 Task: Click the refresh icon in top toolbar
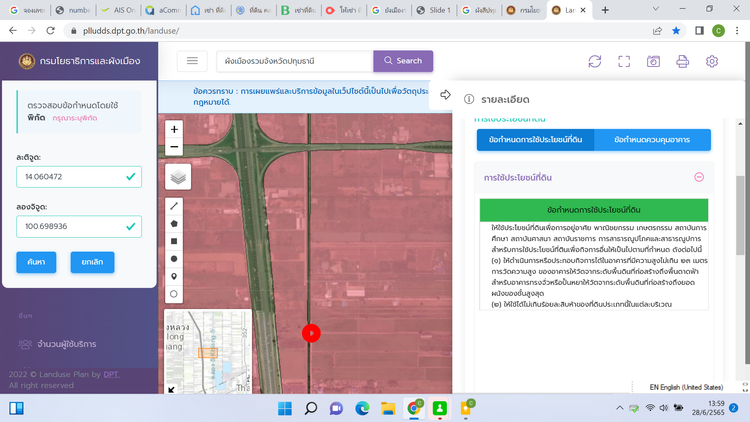pos(595,61)
